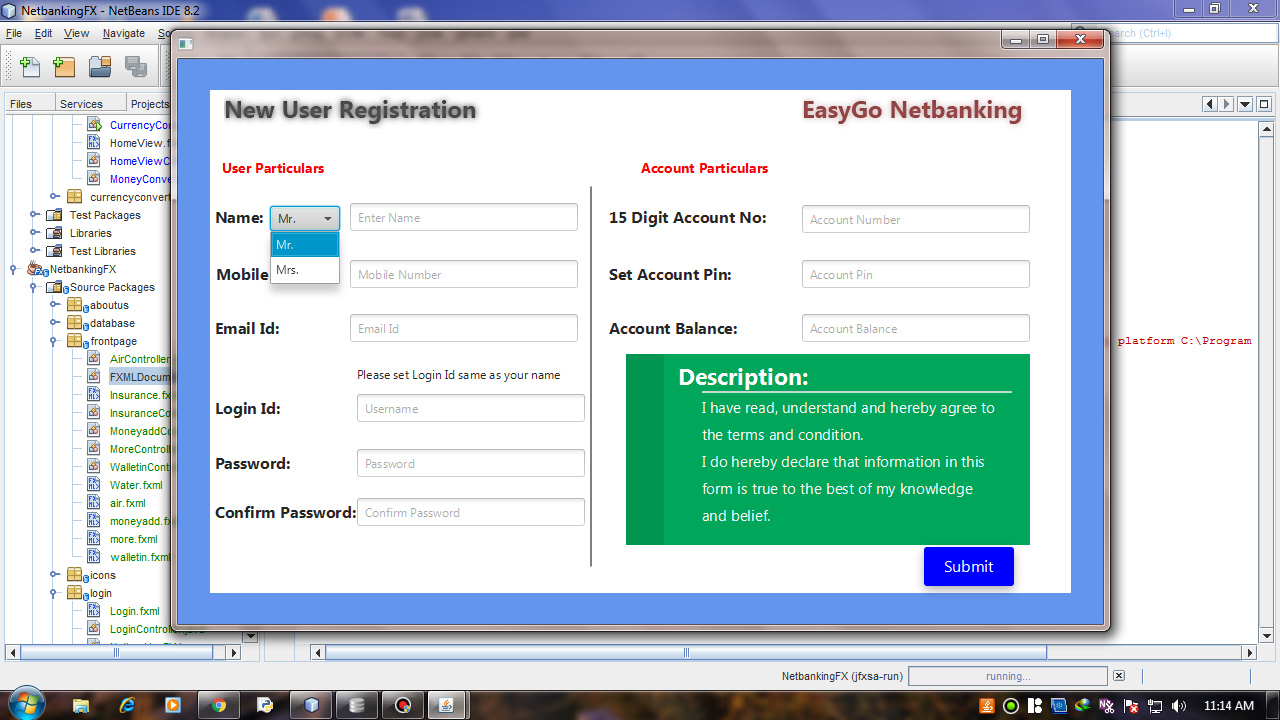1280x720 pixels.
Task: Click the Mobile Number field
Action: click(464, 274)
